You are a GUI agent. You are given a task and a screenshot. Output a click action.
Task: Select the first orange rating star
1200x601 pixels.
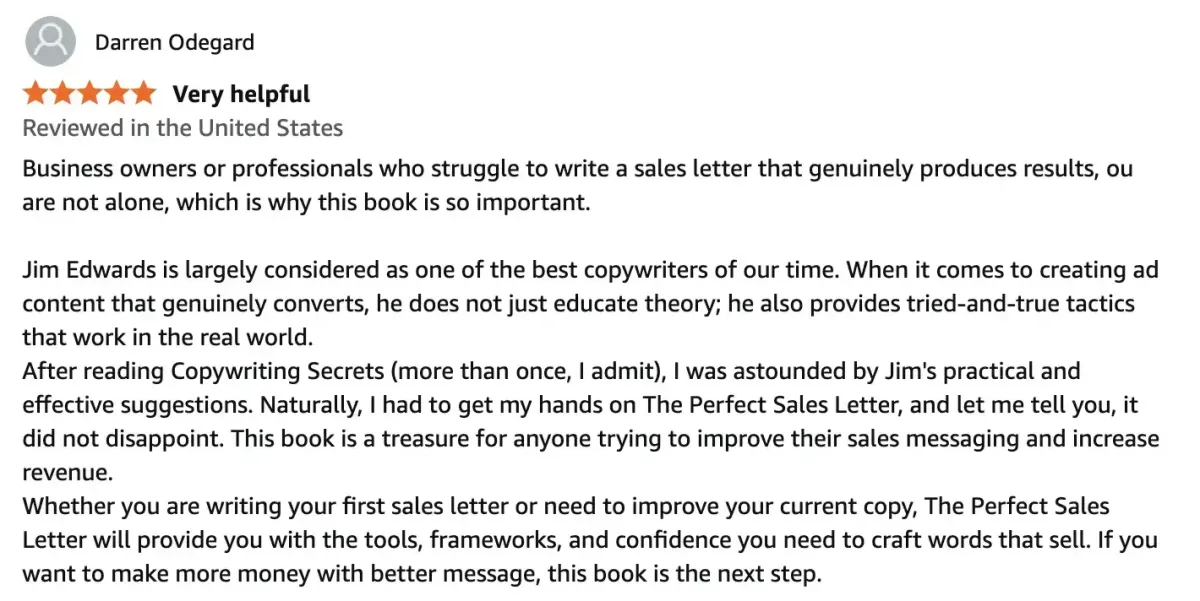click(x=36, y=93)
